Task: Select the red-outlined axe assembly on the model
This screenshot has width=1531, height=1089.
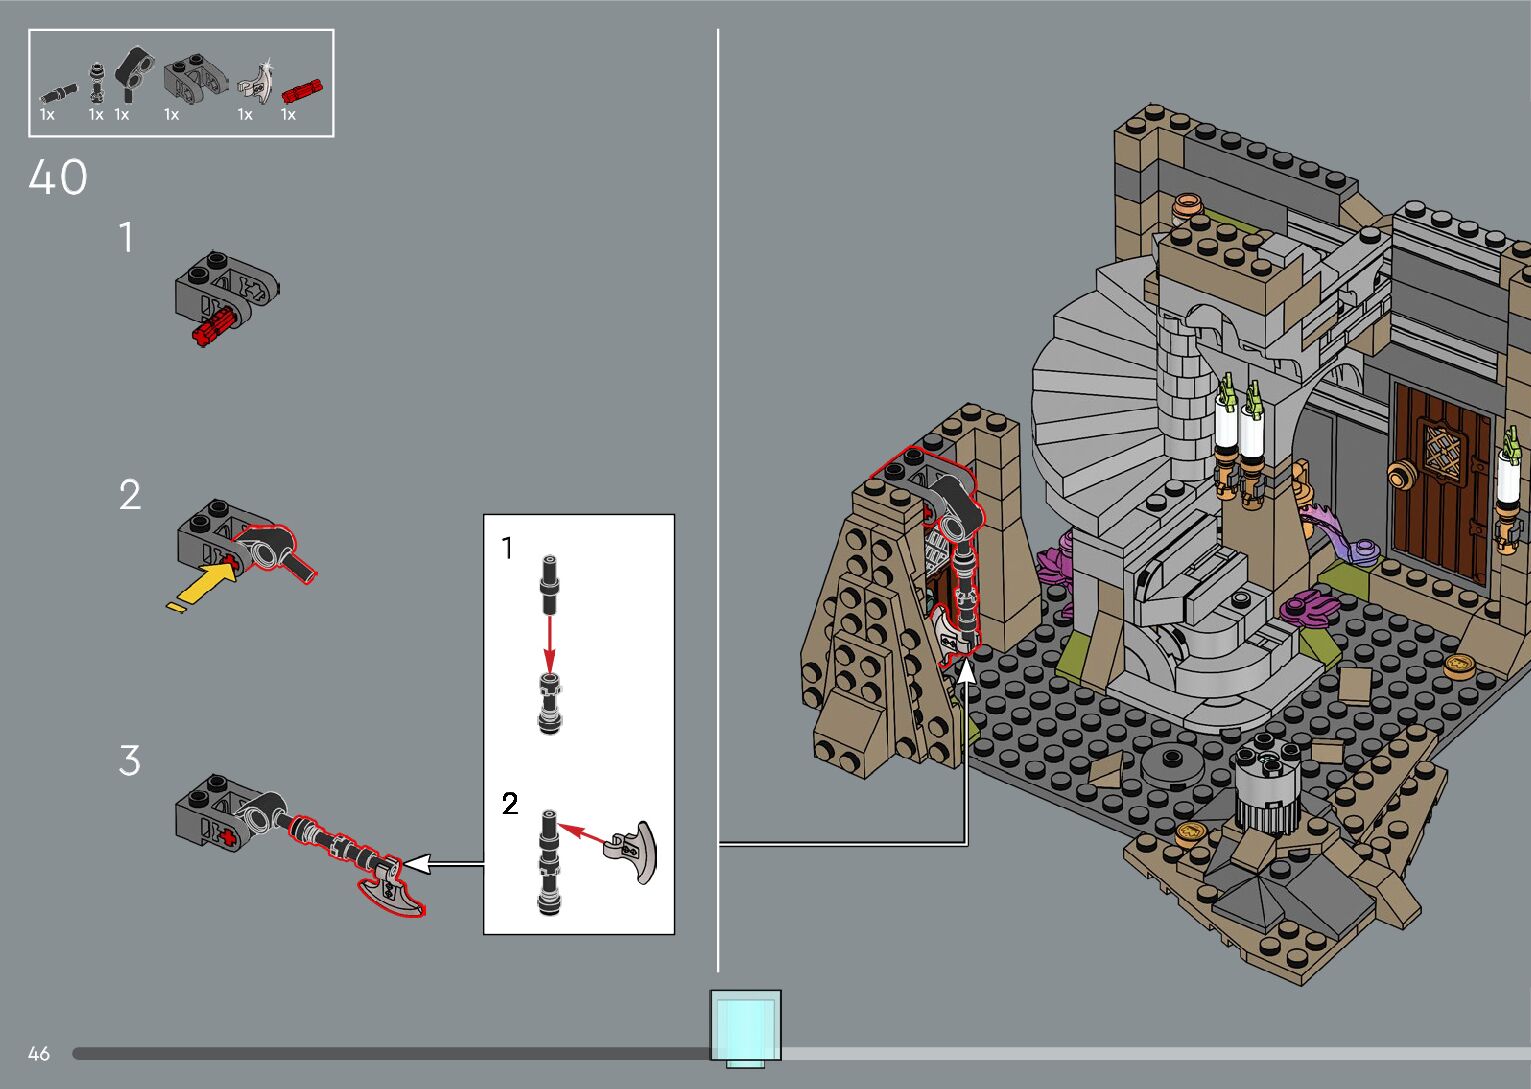Action: point(949,560)
